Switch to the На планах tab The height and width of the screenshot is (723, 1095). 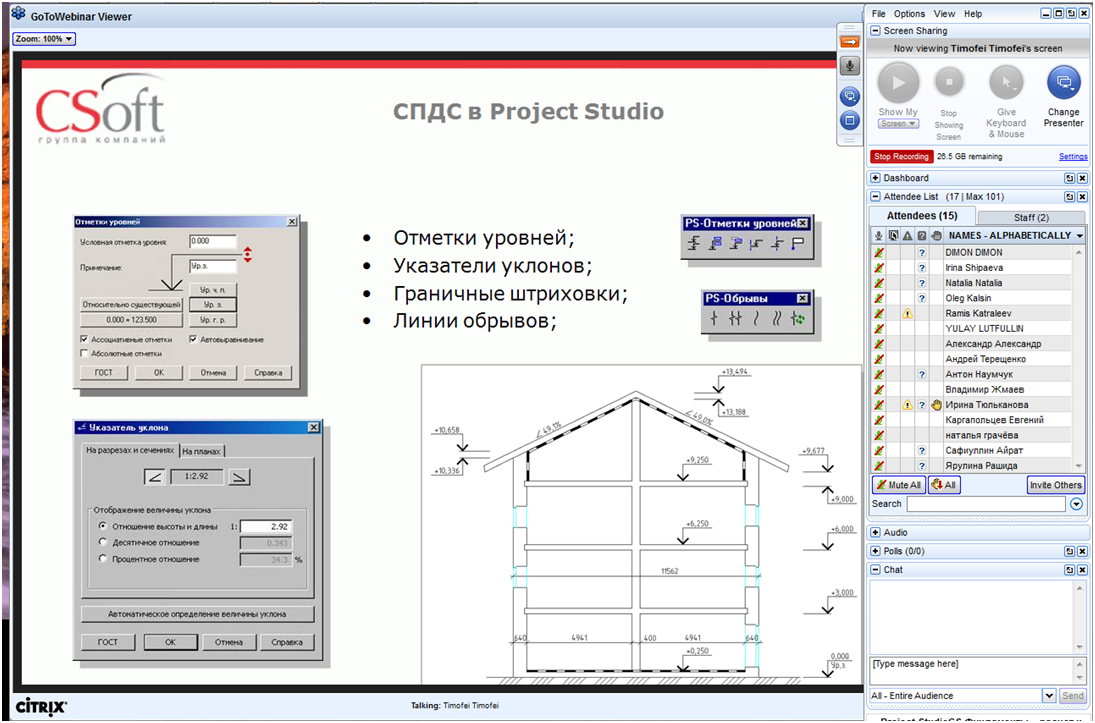pyautogui.click(x=202, y=451)
